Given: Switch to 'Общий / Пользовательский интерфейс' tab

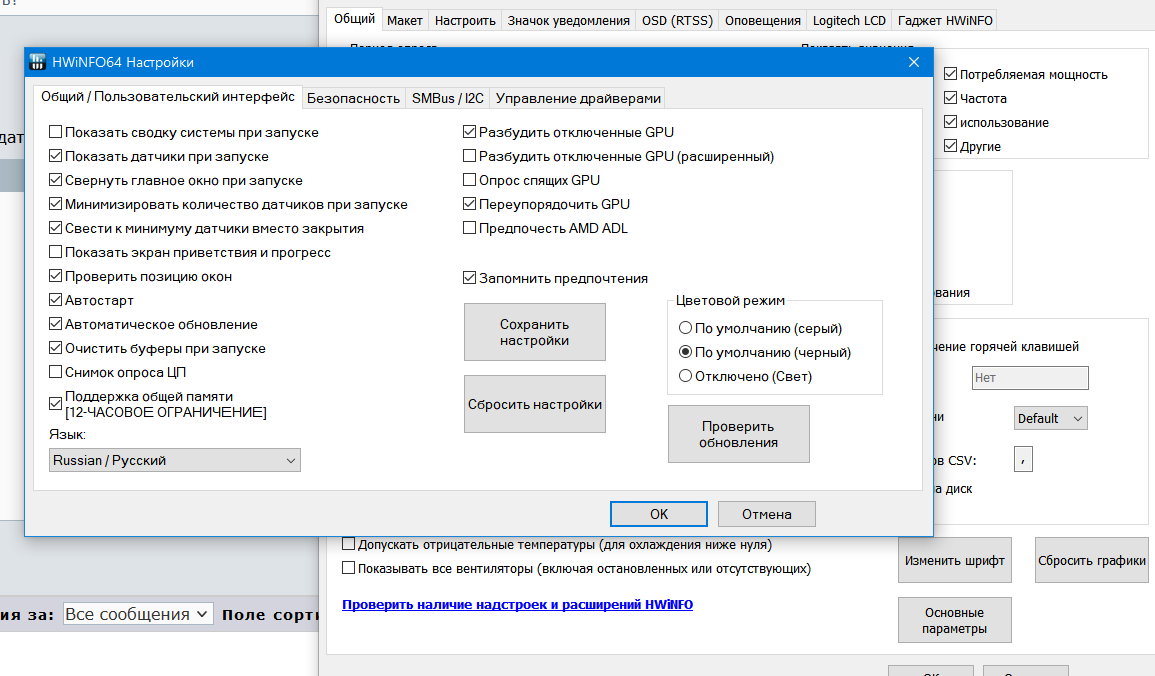Looking at the screenshot, I should pos(167,96).
